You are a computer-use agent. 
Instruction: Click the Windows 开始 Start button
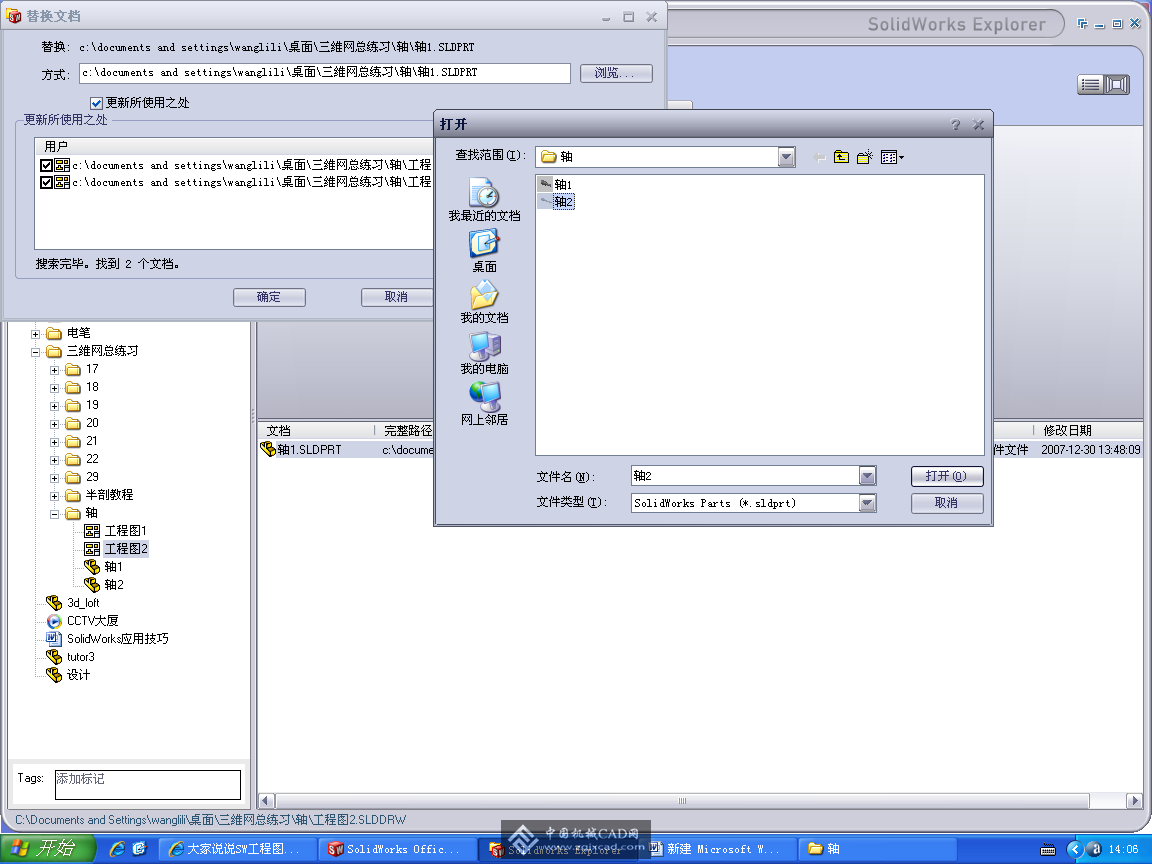47,849
